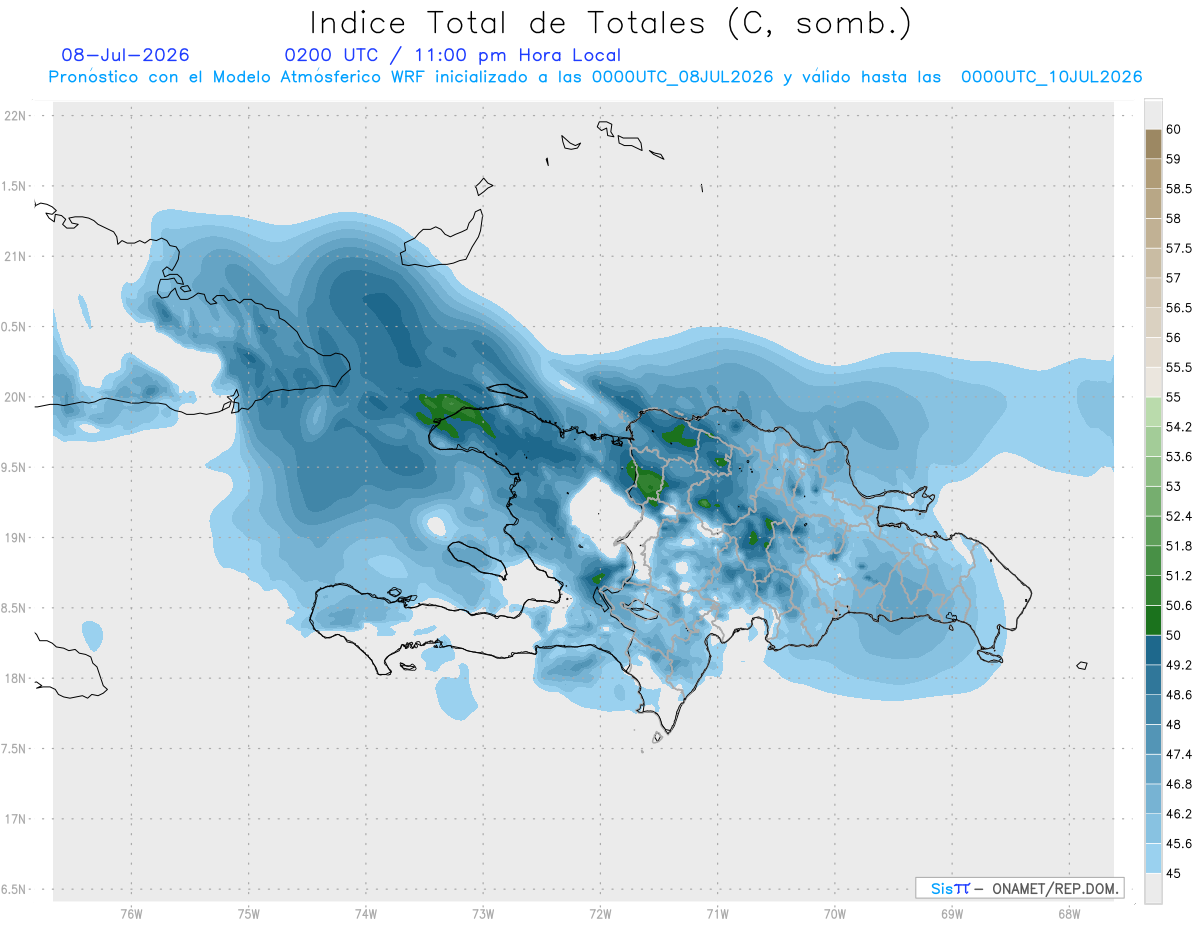Screen dimensions: 1200x927
Task: Click the colorbar label '55'
Action: click(x=1173, y=398)
